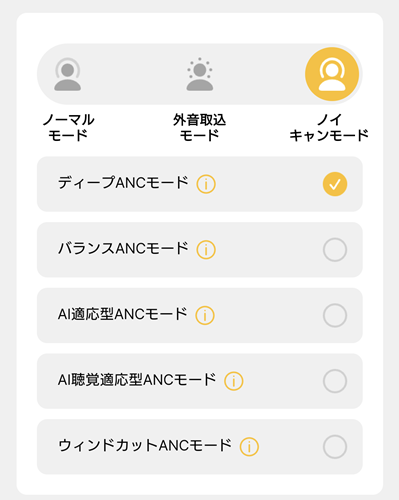Screen dimensions: 399x500
Task: View info for ウィンドカットANCモード
Action: point(249,447)
